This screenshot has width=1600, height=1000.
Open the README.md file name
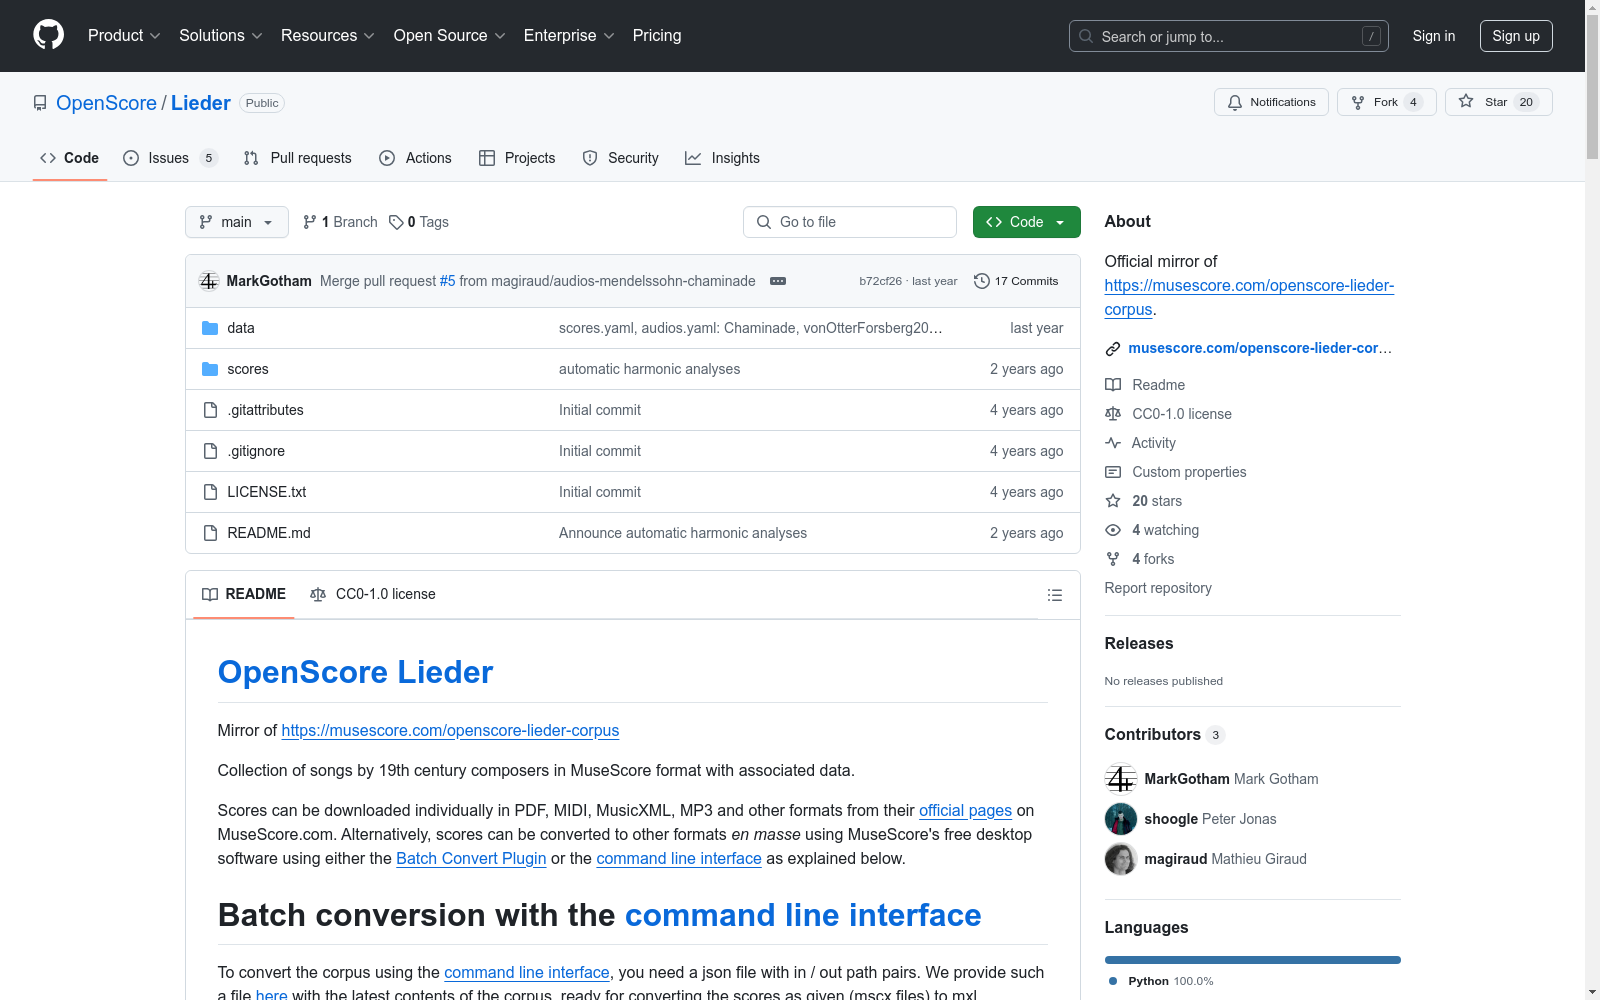click(269, 533)
